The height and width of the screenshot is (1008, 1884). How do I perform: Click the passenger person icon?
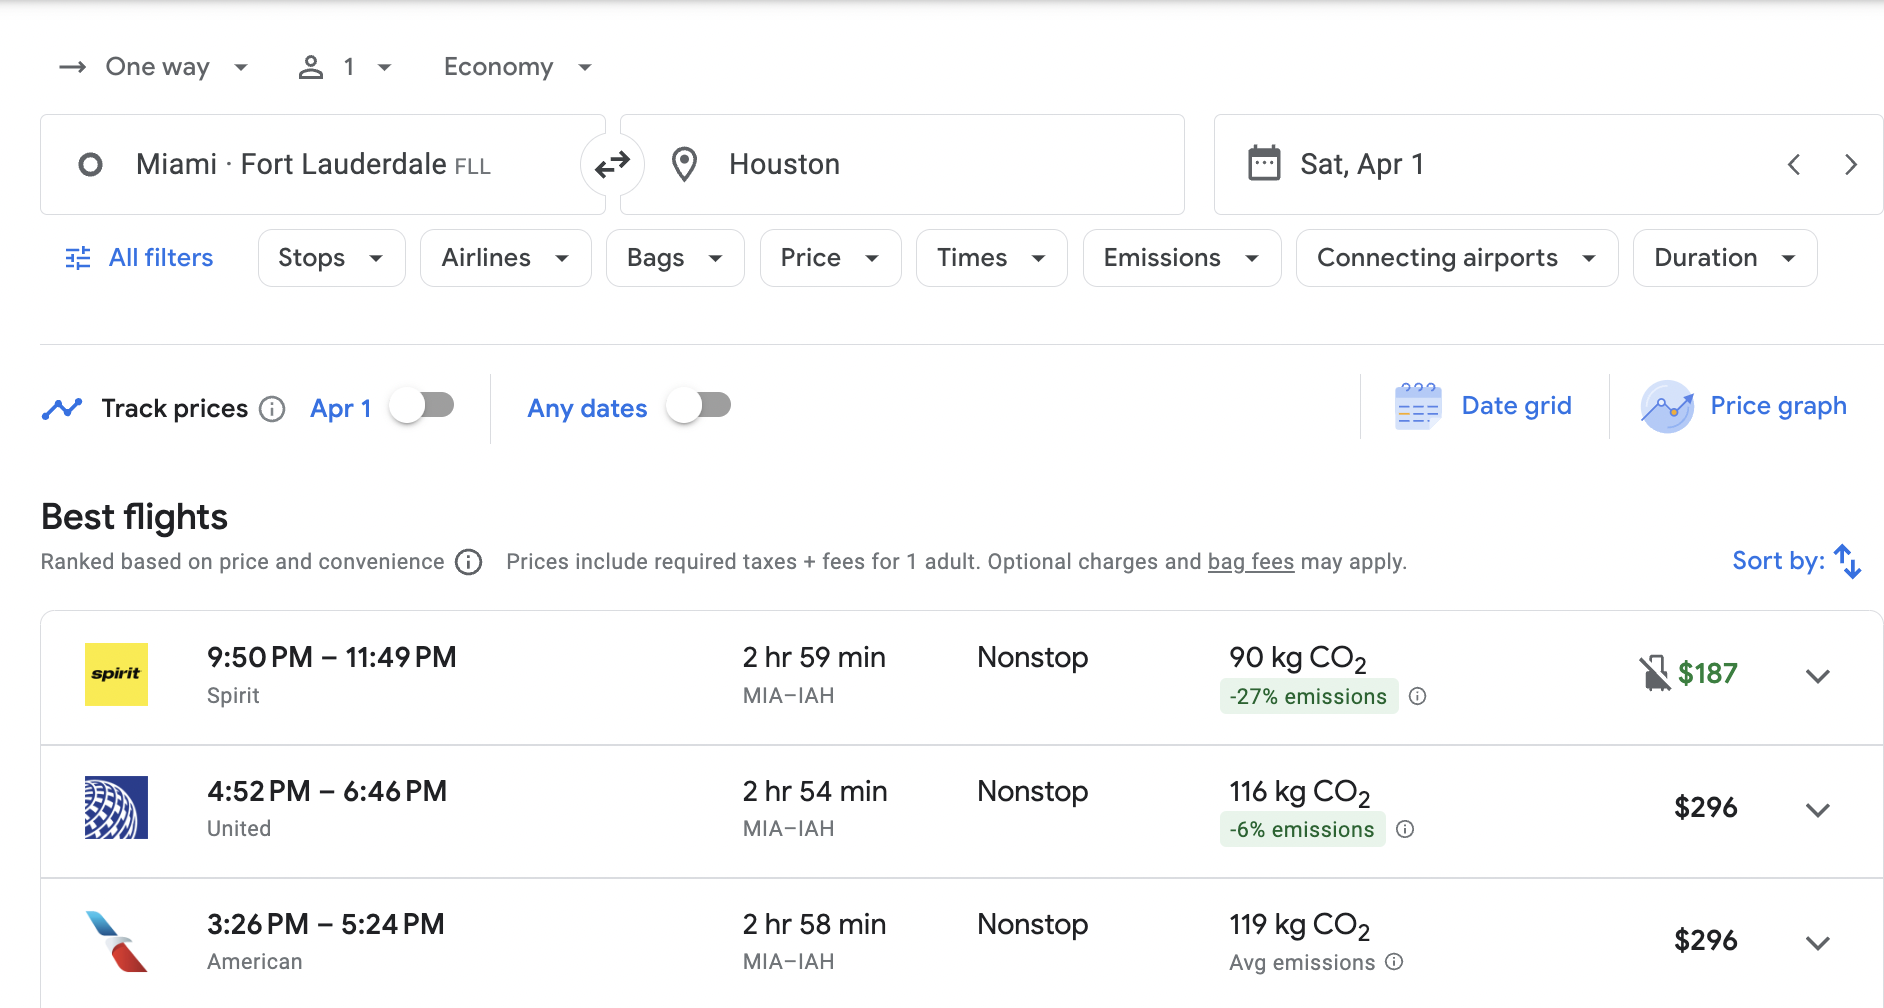[x=311, y=67]
